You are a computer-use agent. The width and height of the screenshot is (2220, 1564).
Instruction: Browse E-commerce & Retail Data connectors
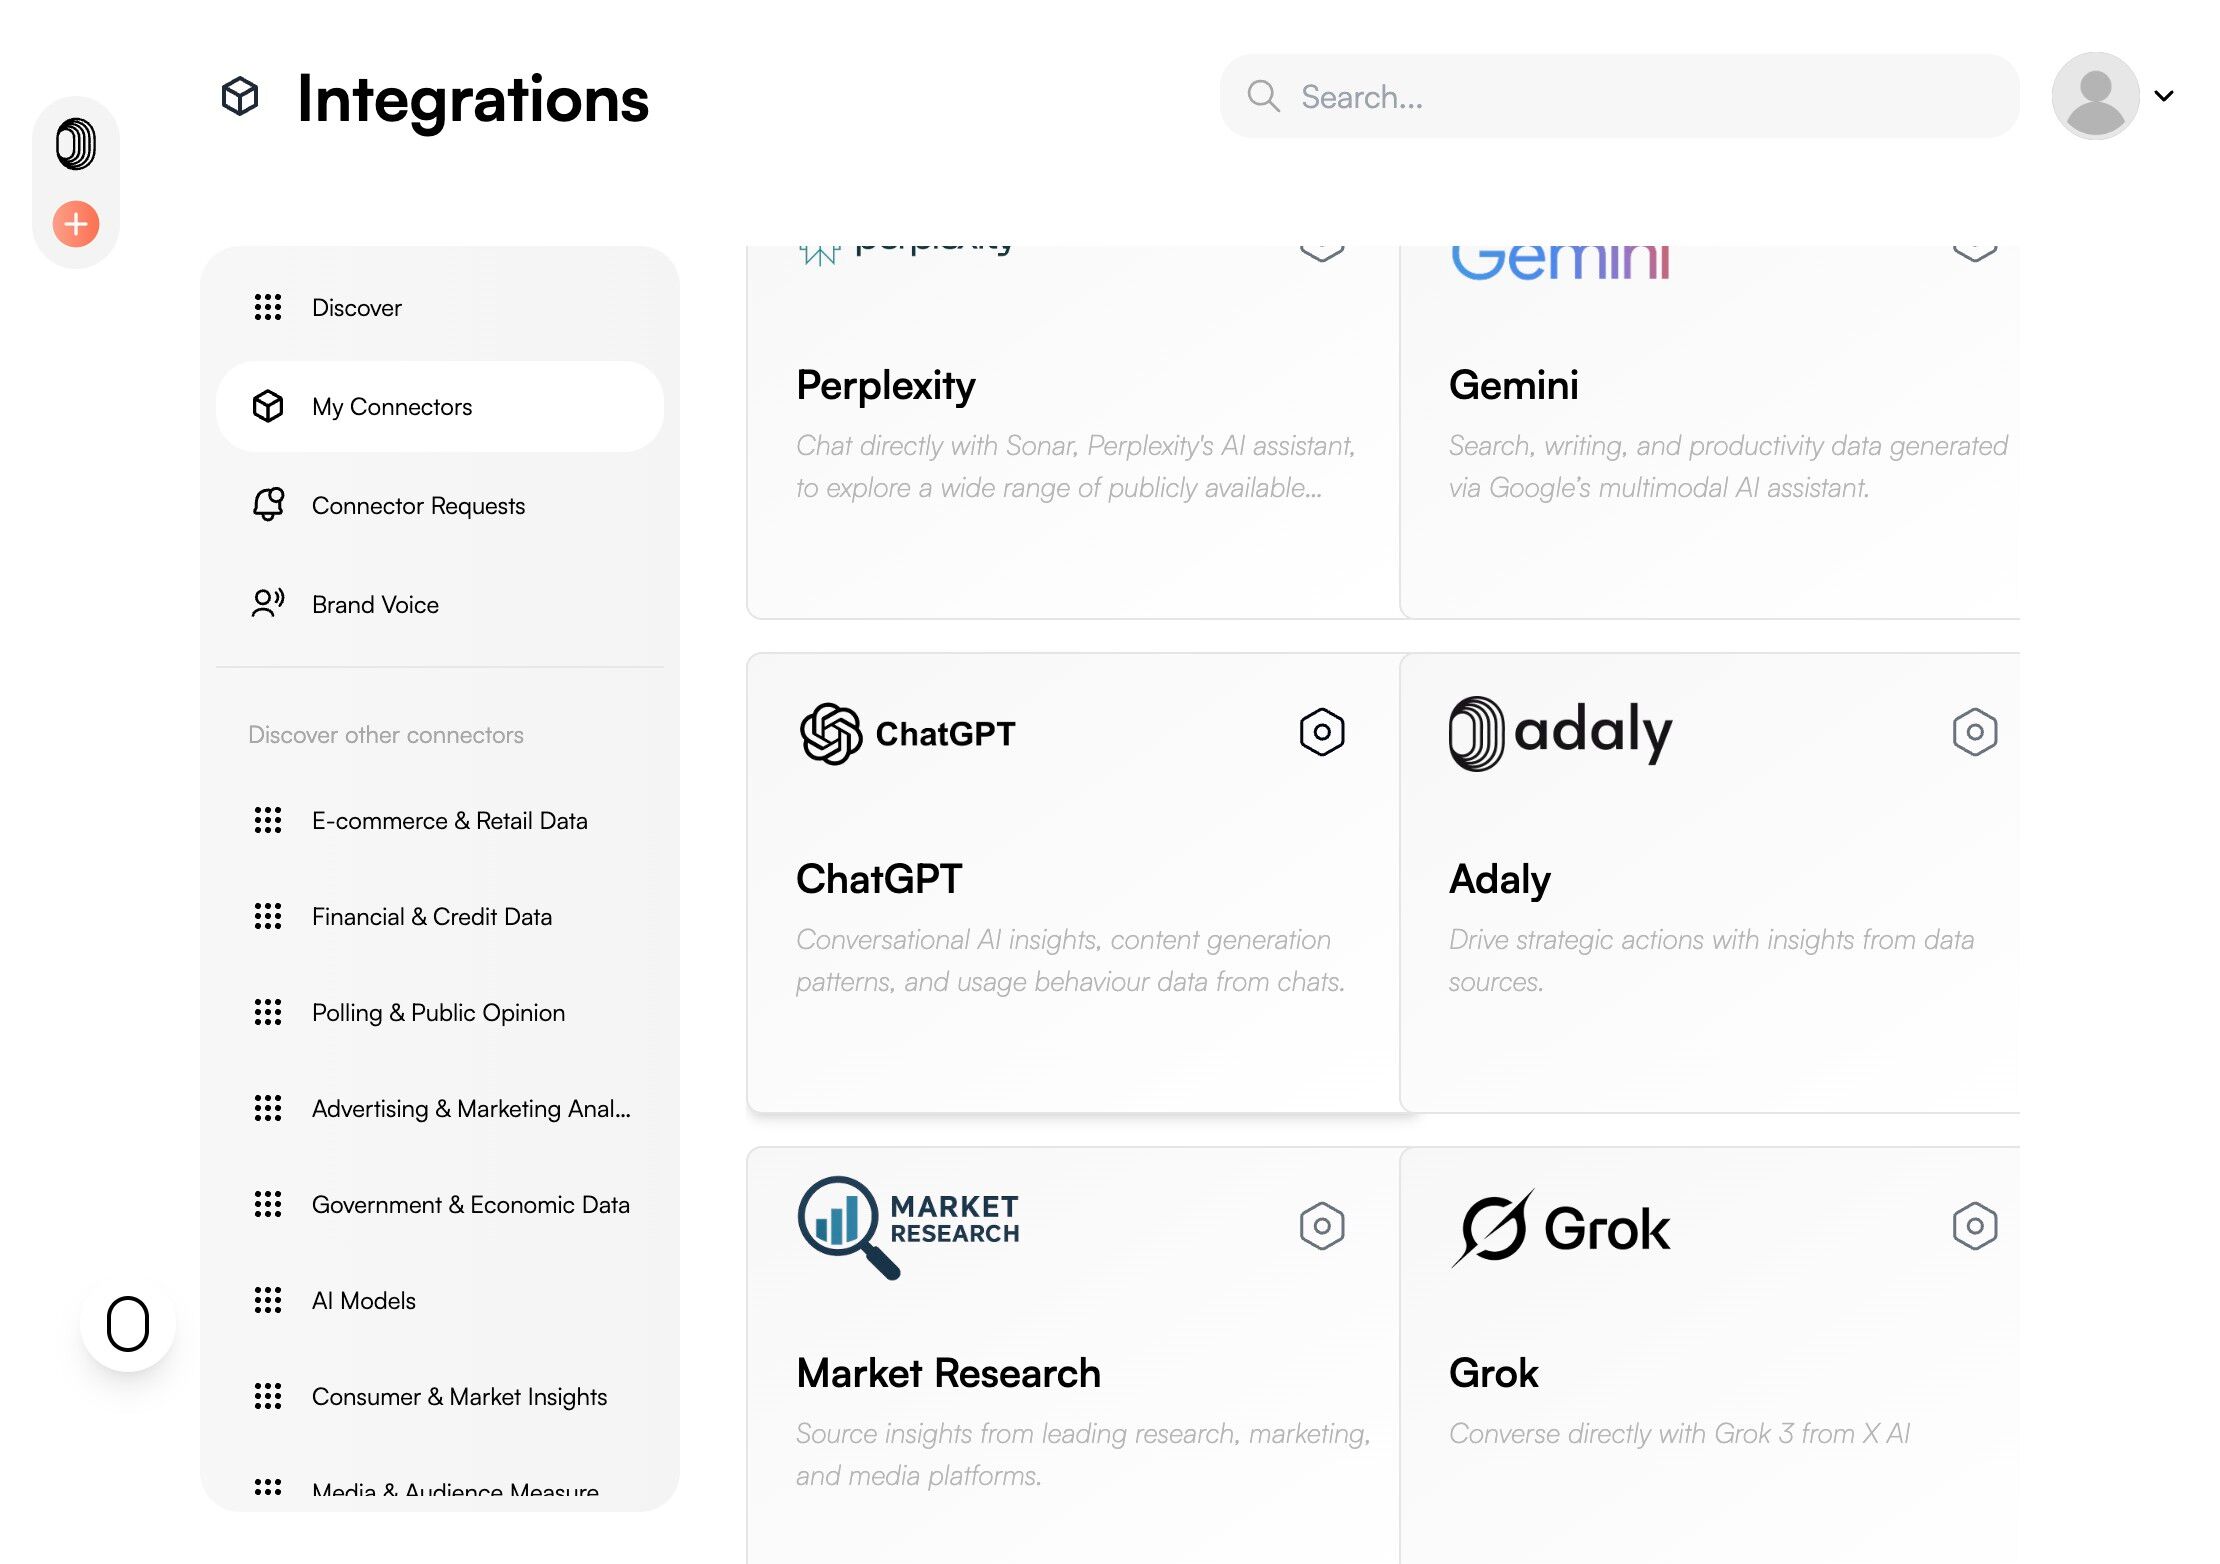449,821
